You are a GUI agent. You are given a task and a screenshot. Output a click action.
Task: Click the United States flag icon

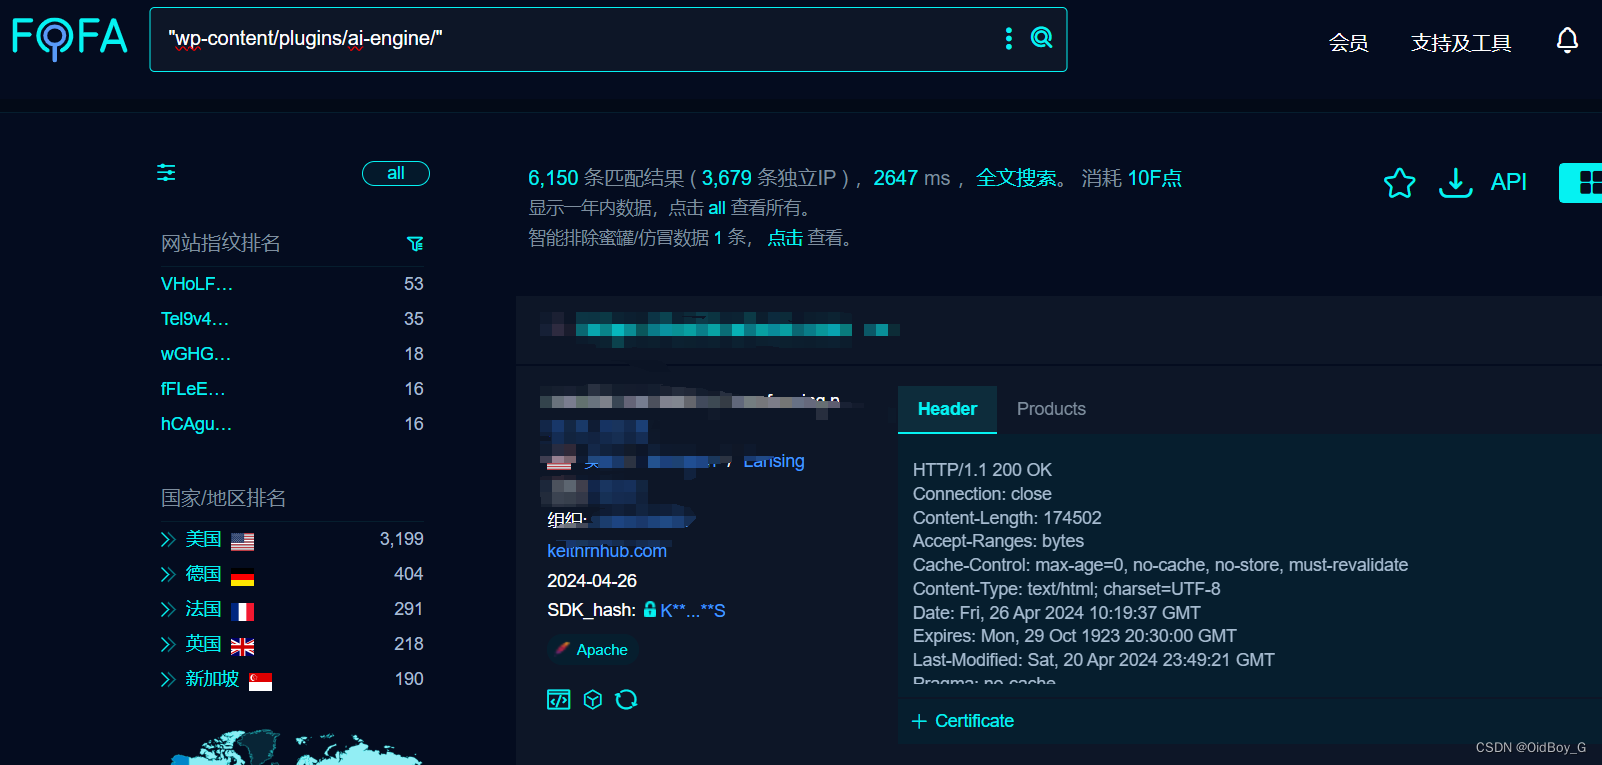pyautogui.click(x=242, y=541)
